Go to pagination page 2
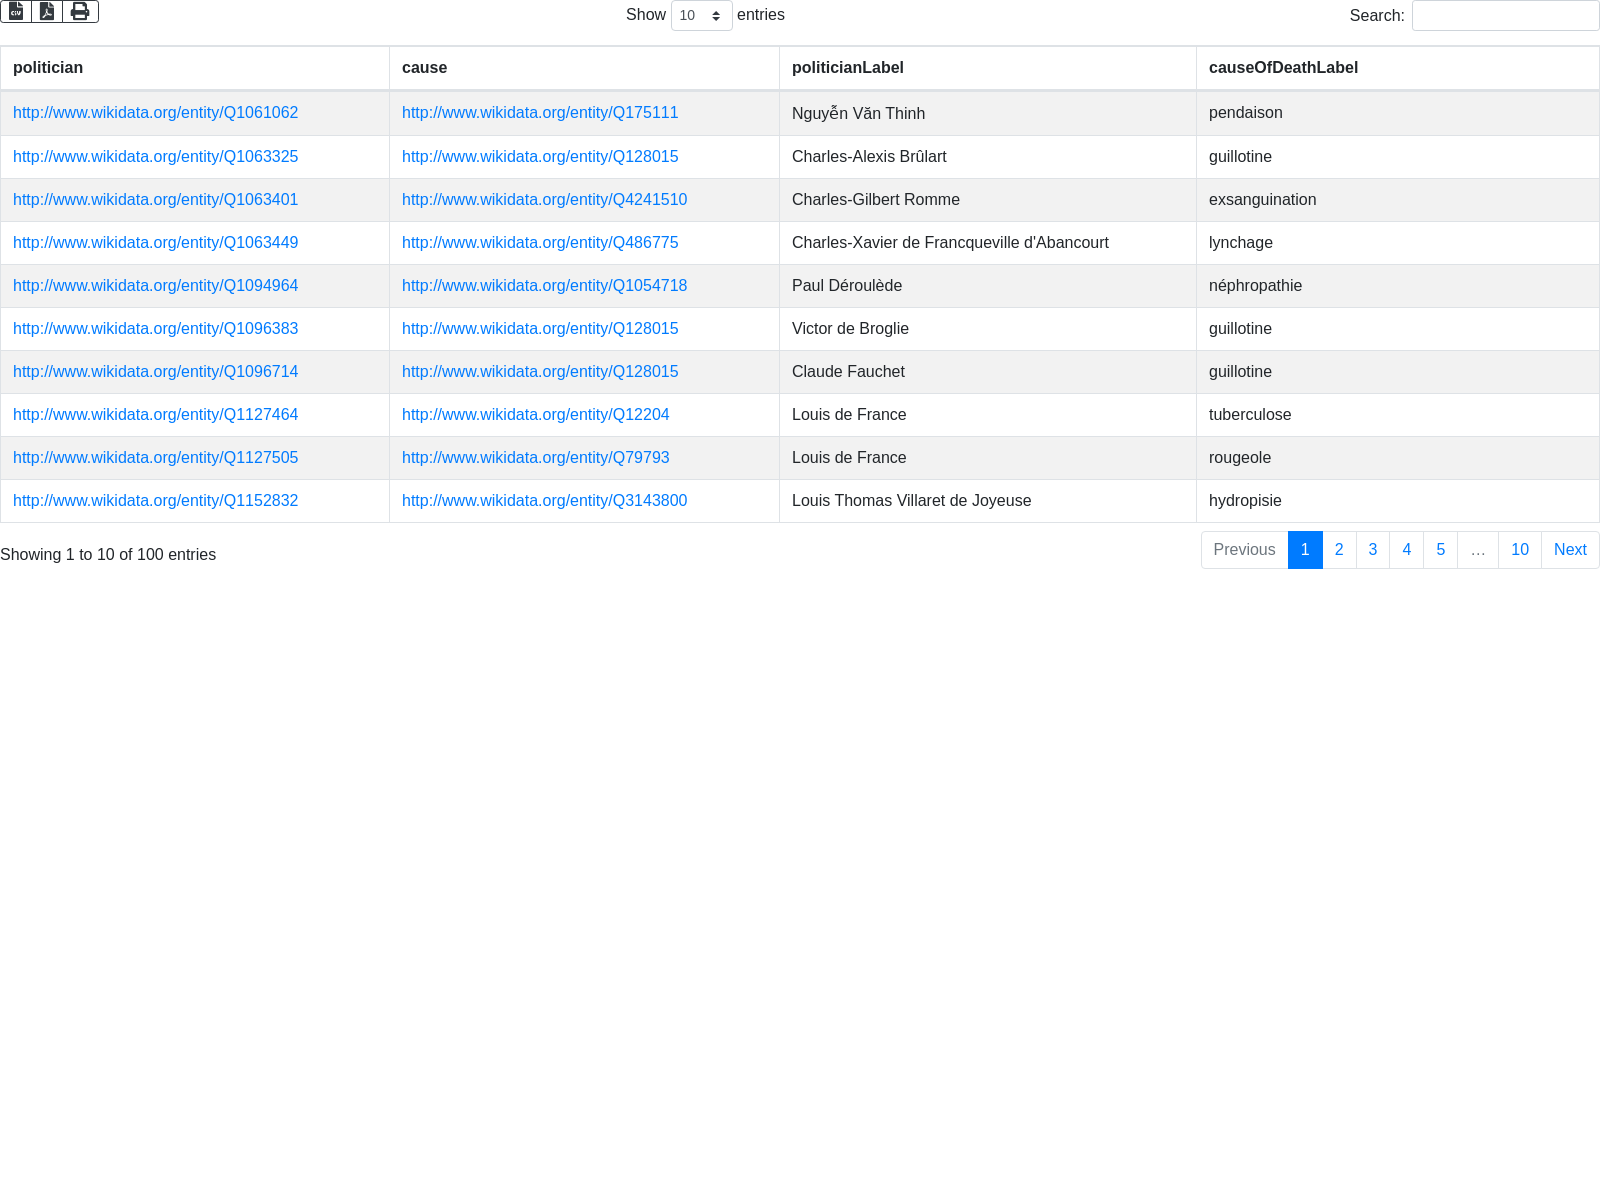1600x1200 pixels. [1339, 550]
